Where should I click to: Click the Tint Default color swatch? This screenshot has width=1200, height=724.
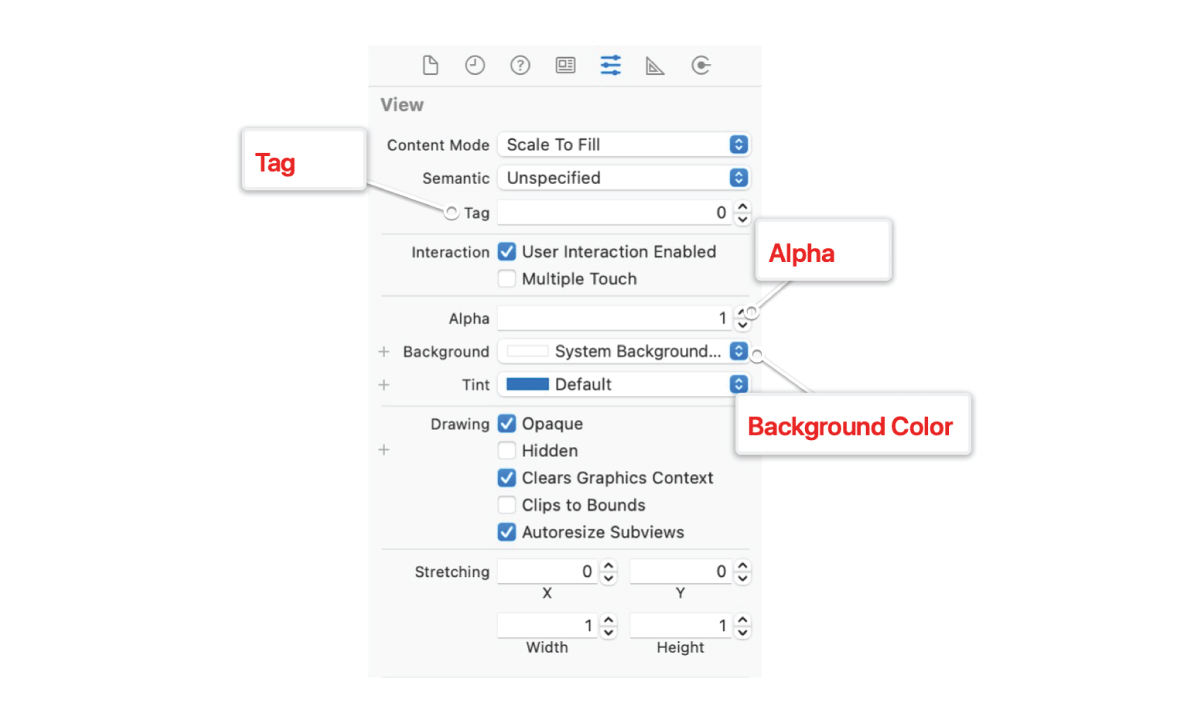pos(529,384)
